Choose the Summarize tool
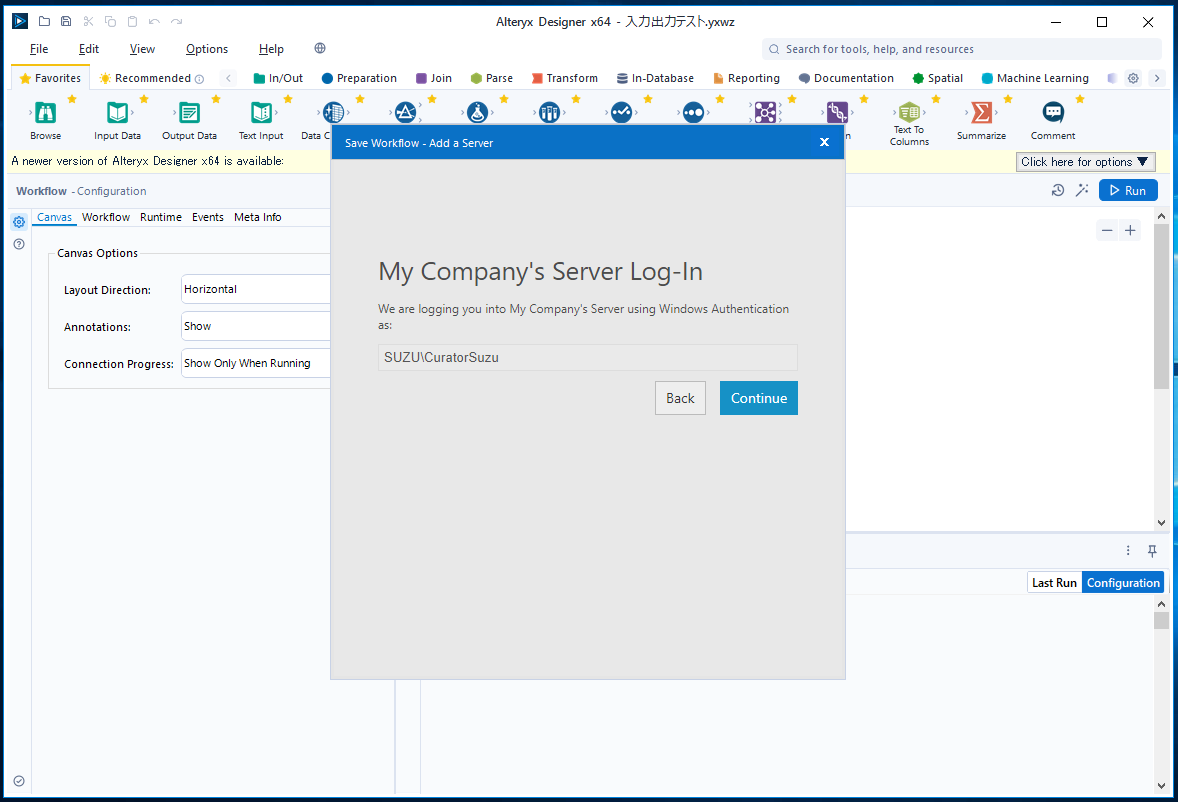Image resolution: width=1178 pixels, height=802 pixels. (x=981, y=113)
